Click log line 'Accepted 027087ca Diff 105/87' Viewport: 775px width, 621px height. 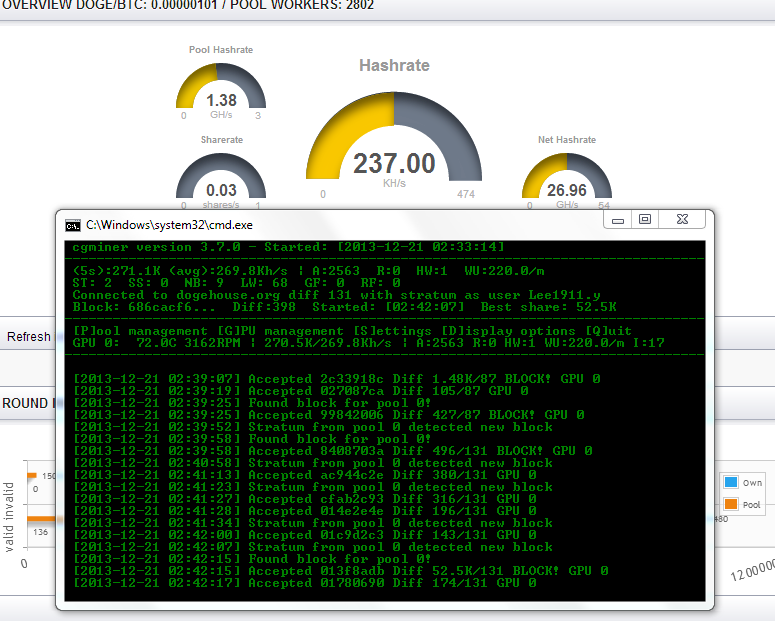301,391
